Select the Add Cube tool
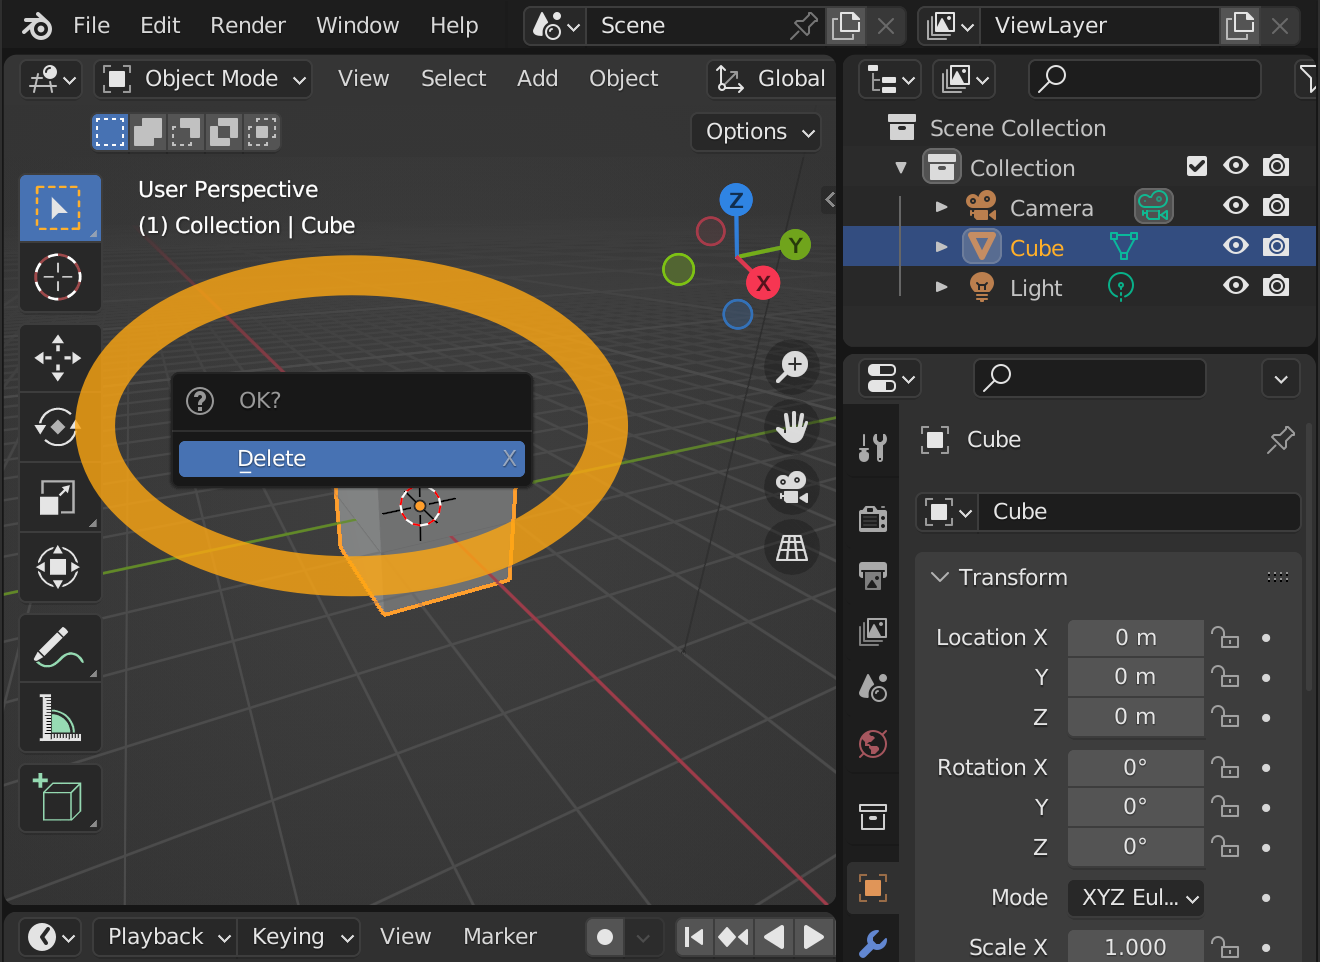 point(60,798)
